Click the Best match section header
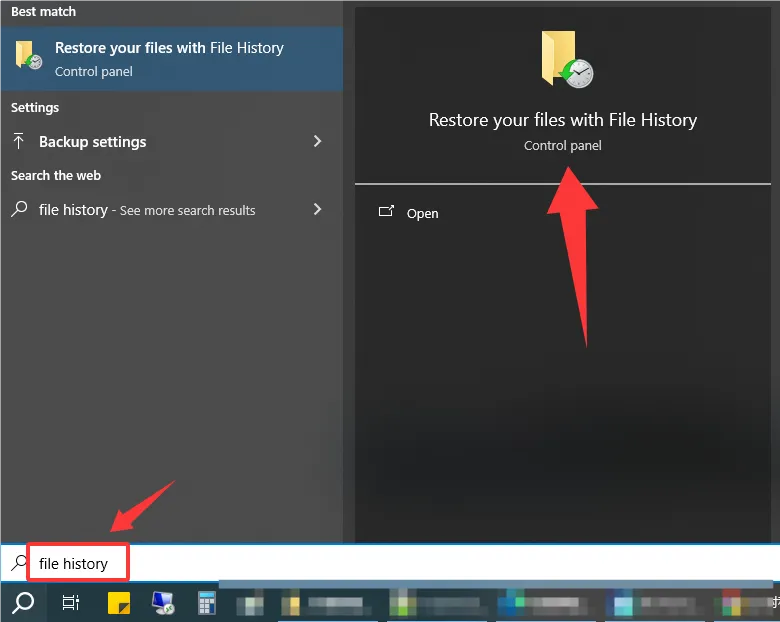 click(x=43, y=11)
